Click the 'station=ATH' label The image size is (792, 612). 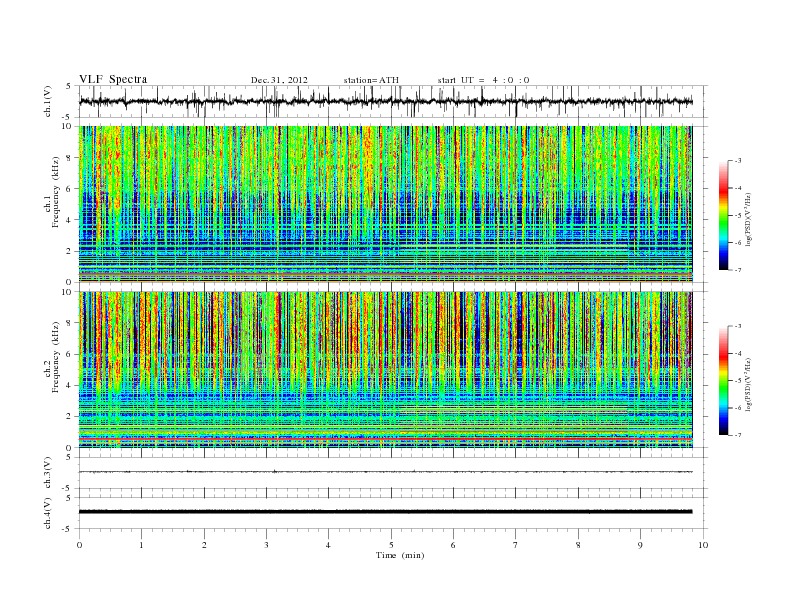point(371,80)
